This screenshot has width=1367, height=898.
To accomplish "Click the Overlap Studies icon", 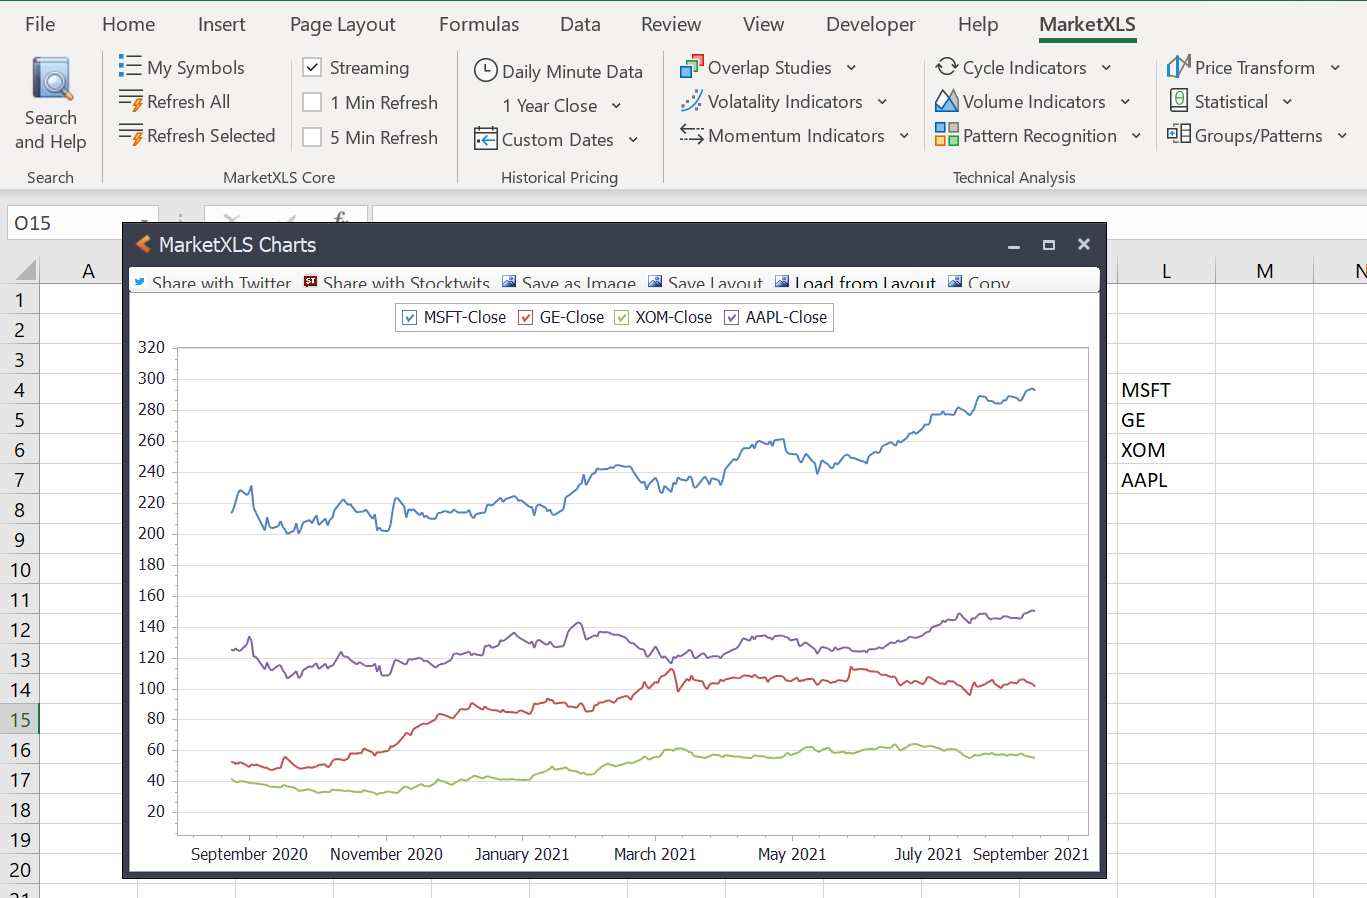I will 691,67.
